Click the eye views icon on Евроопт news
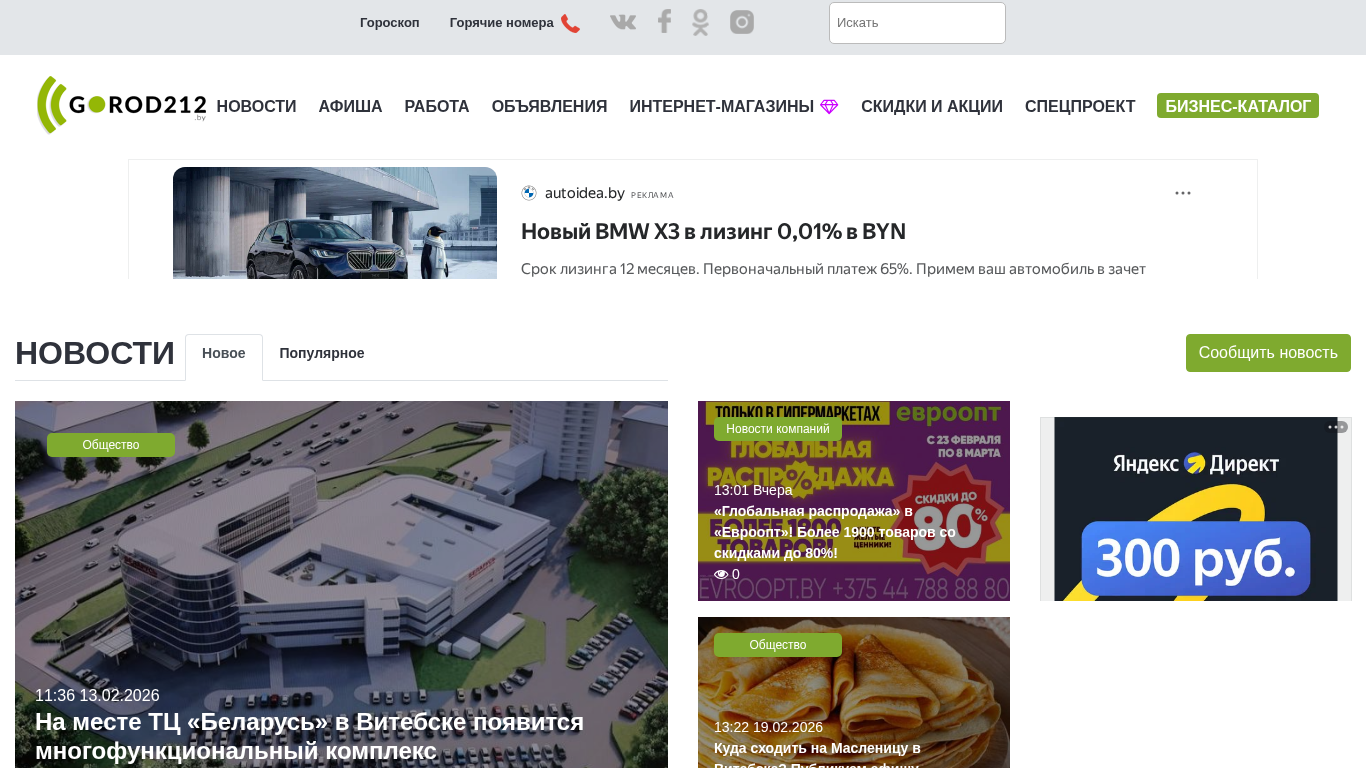This screenshot has width=1366, height=768. click(x=721, y=574)
